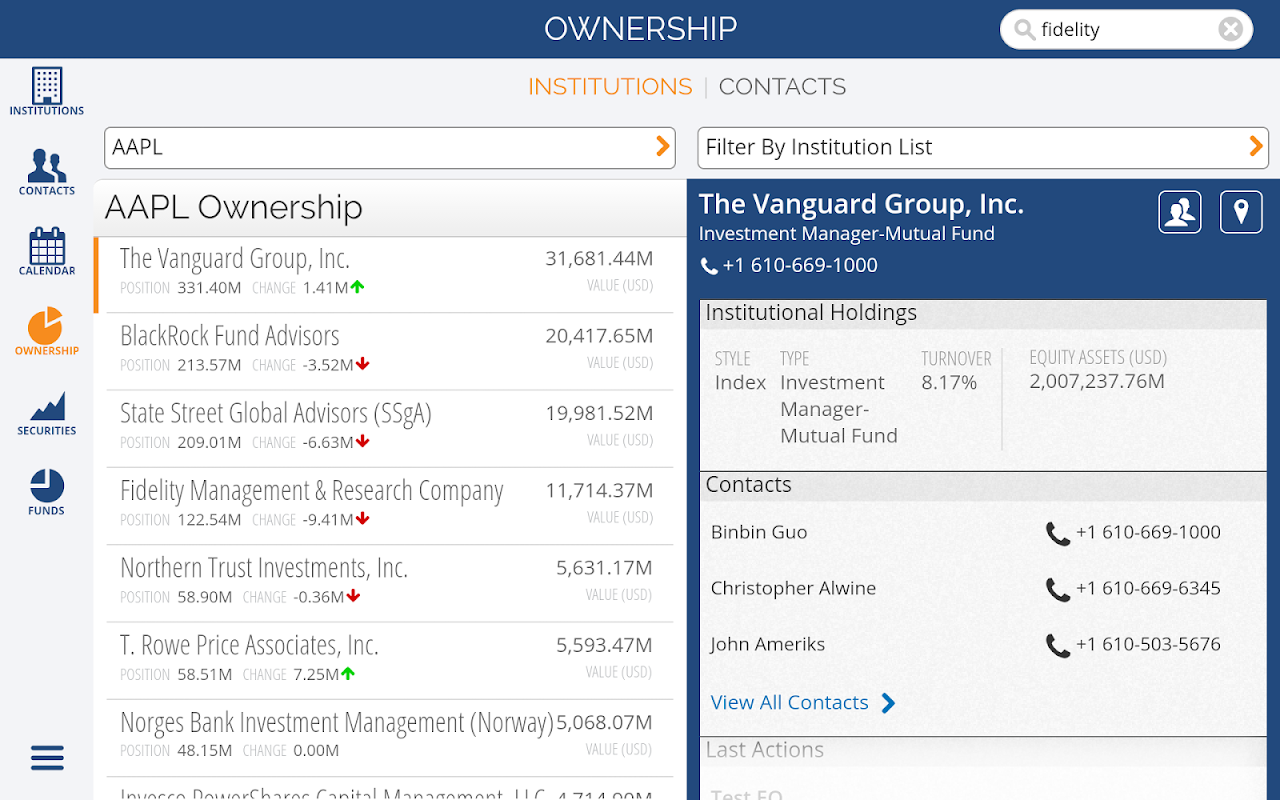Open Vanguard contacts icon button
Image resolution: width=1280 pixels, height=800 pixels.
click(x=1180, y=212)
